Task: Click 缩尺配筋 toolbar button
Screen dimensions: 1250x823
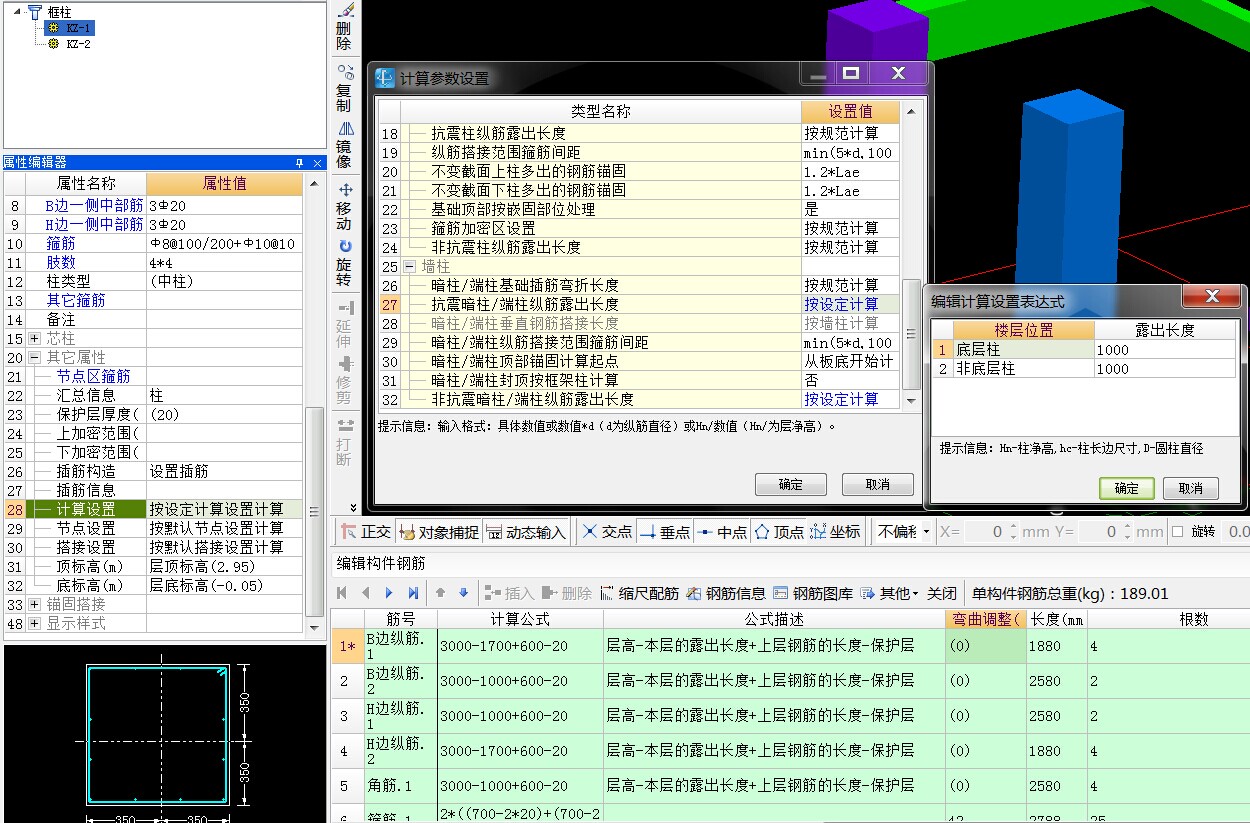Action: tap(640, 593)
